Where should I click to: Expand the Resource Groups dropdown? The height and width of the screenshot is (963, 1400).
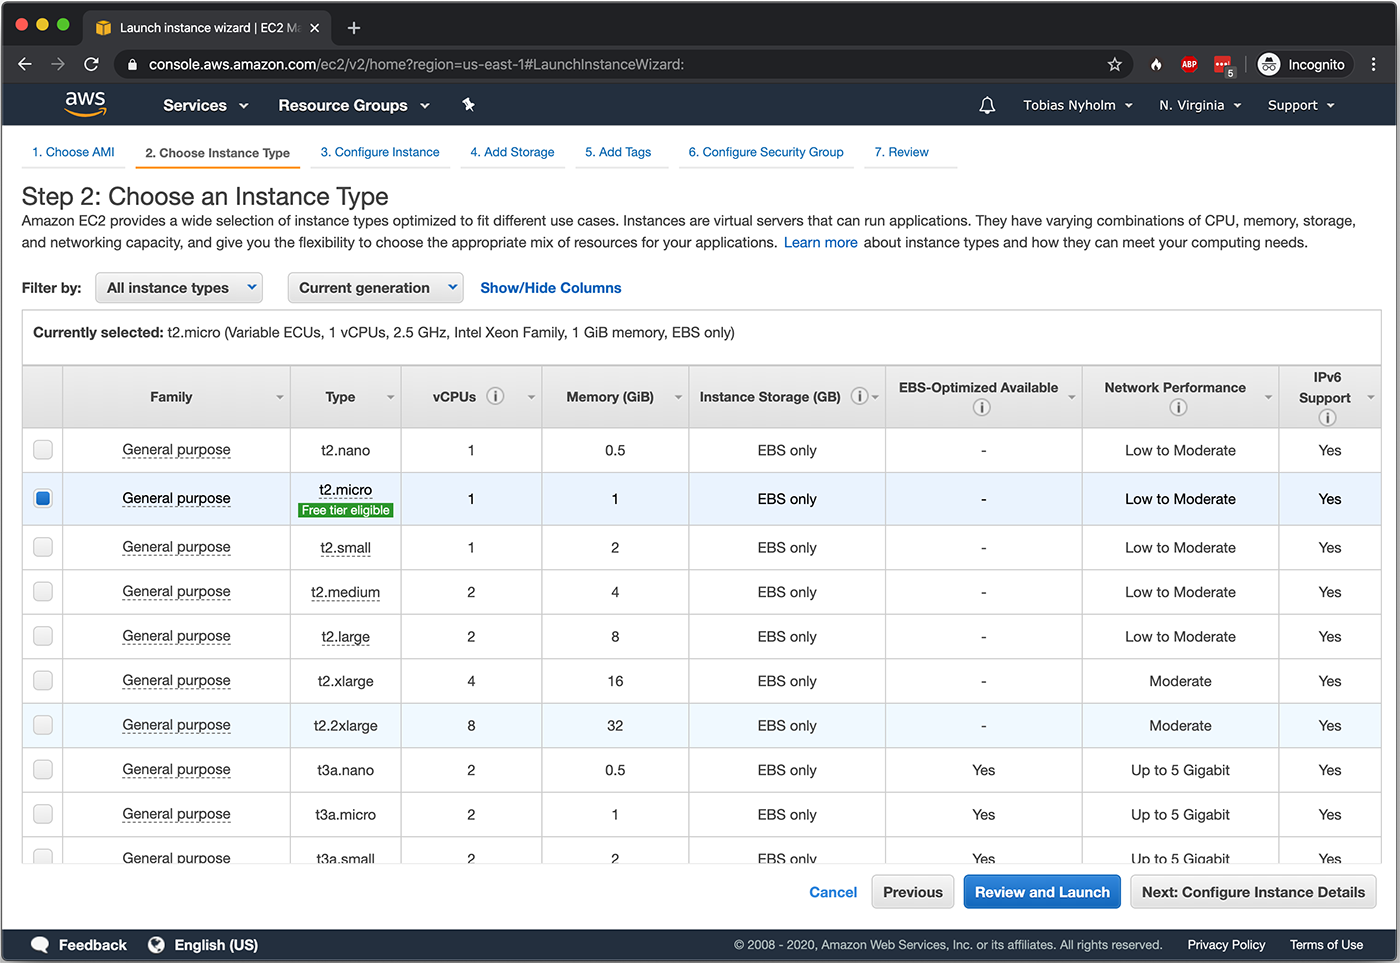tap(354, 105)
